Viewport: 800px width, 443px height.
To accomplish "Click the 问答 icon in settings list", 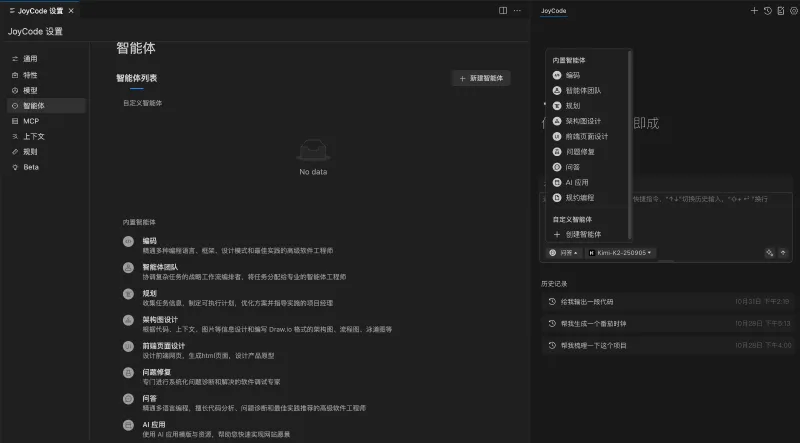I will (128, 399).
